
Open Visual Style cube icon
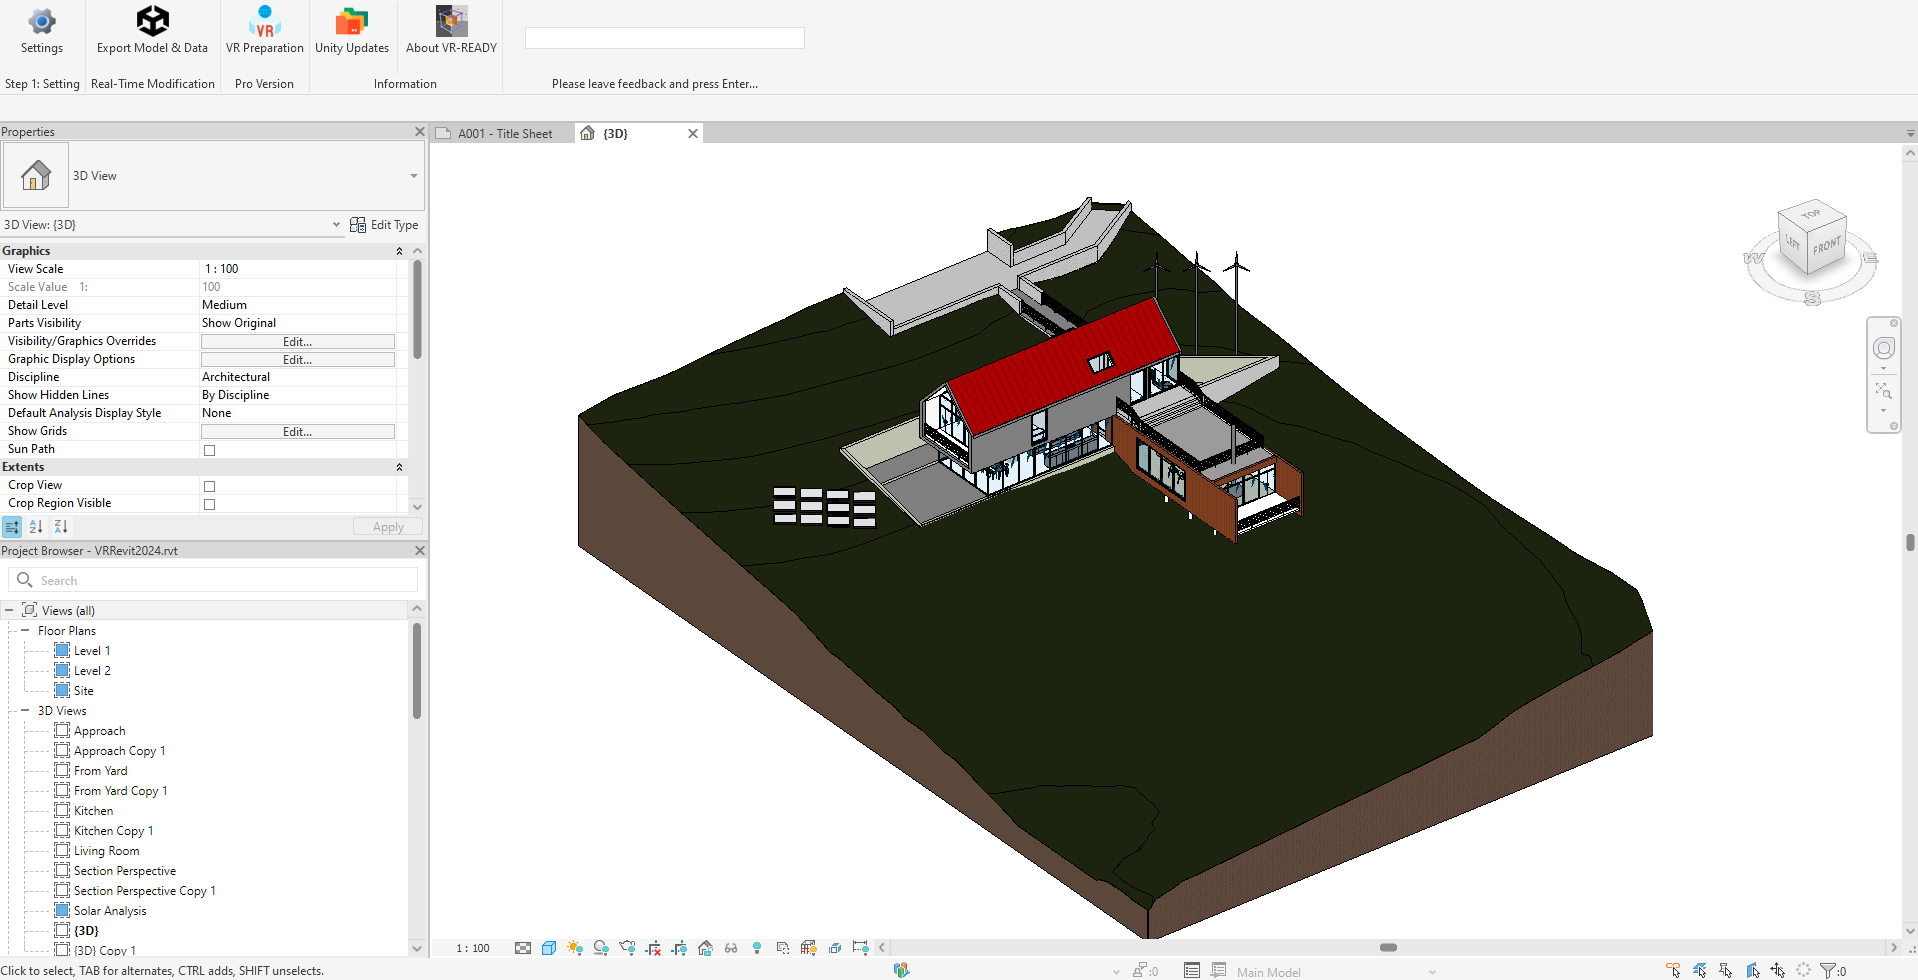(549, 948)
